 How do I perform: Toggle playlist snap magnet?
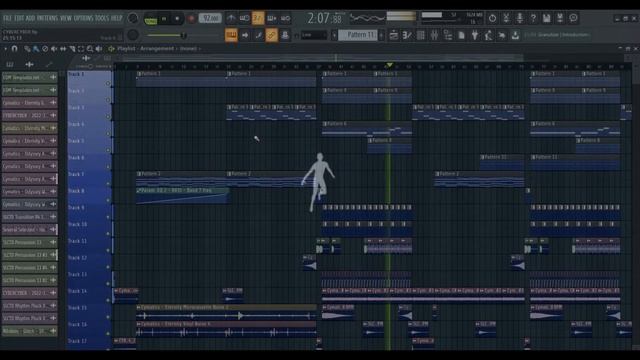pos(14,49)
